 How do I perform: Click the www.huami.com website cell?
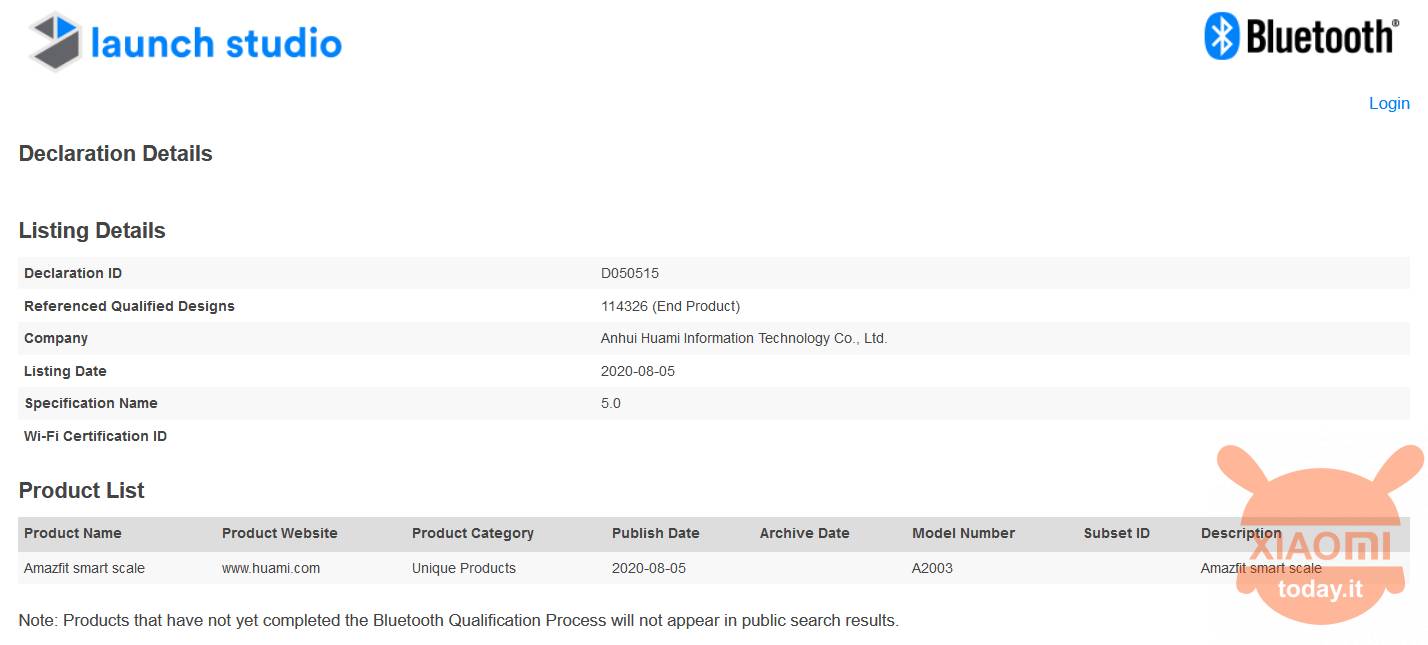271,568
